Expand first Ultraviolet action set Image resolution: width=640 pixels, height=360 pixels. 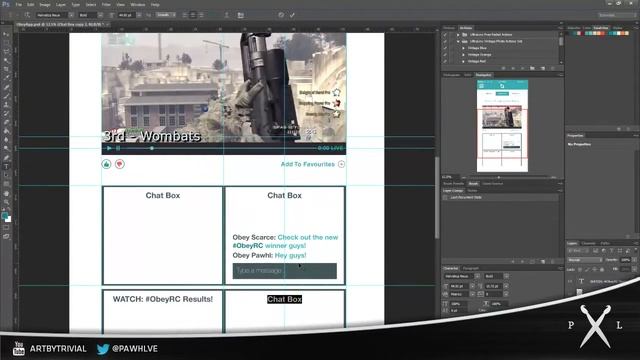[458, 35]
